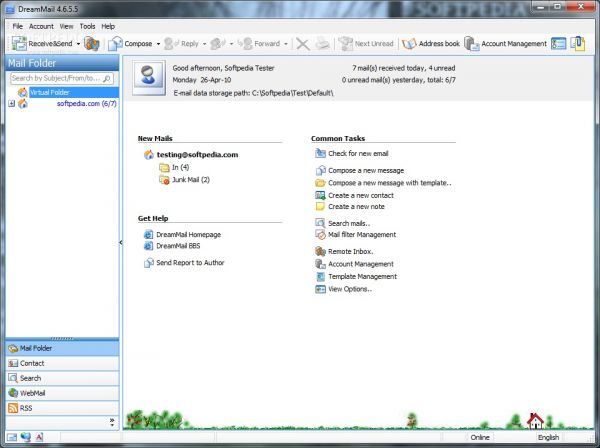
Task: Open the Compose dropdown arrow
Action: coord(158,44)
